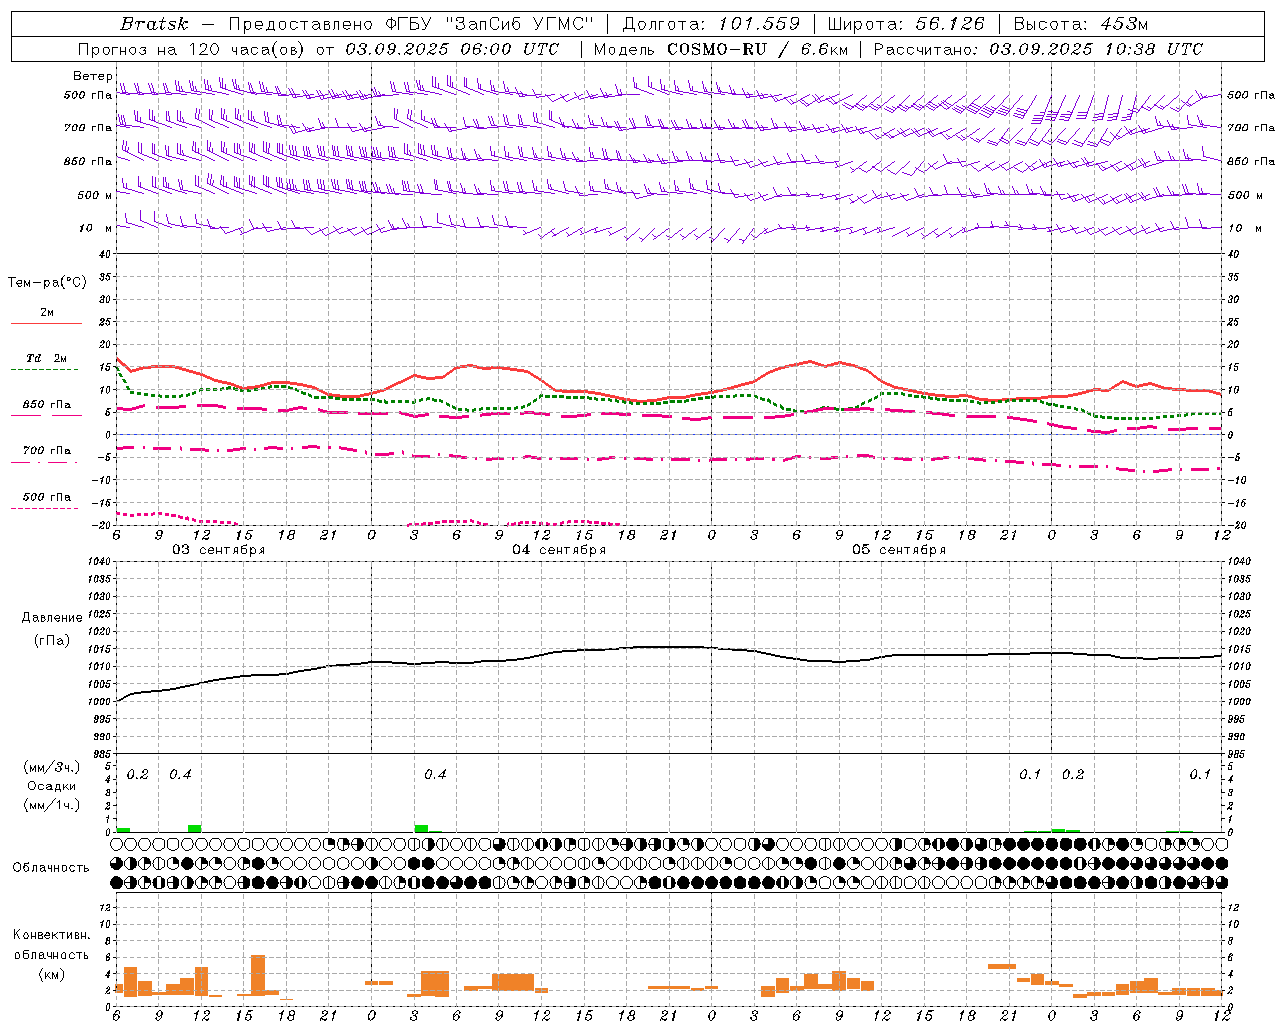Click the Bratsk station title
Viewport: 1280px width, 1024px height.
(154, 23)
